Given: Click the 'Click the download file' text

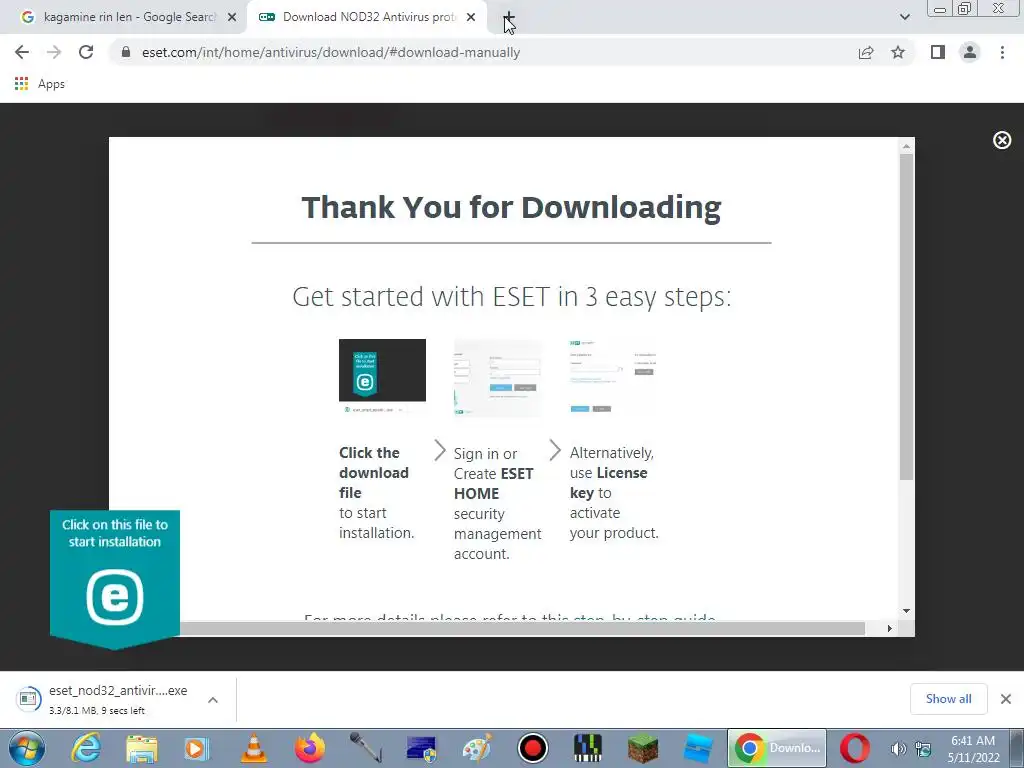Looking at the screenshot, I should tap(374, 473).
